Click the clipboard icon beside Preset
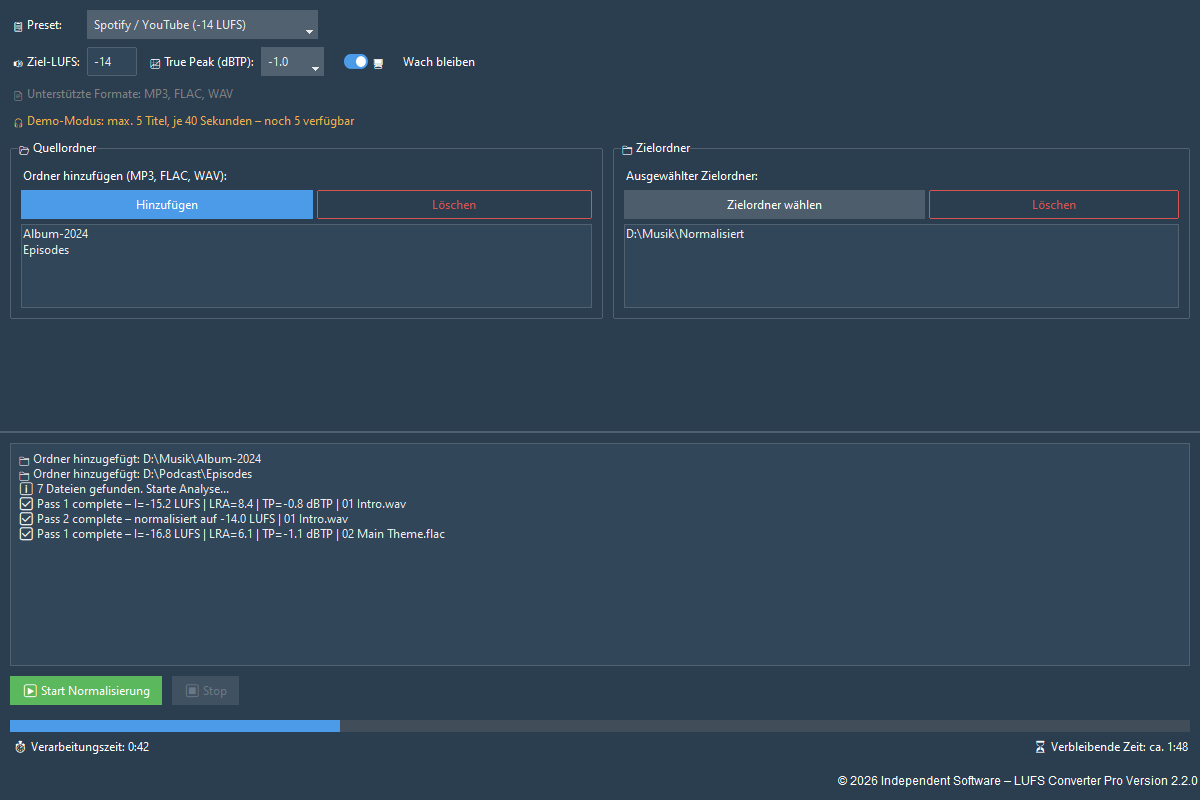1200x800 pixels. (x=18, y=26)
